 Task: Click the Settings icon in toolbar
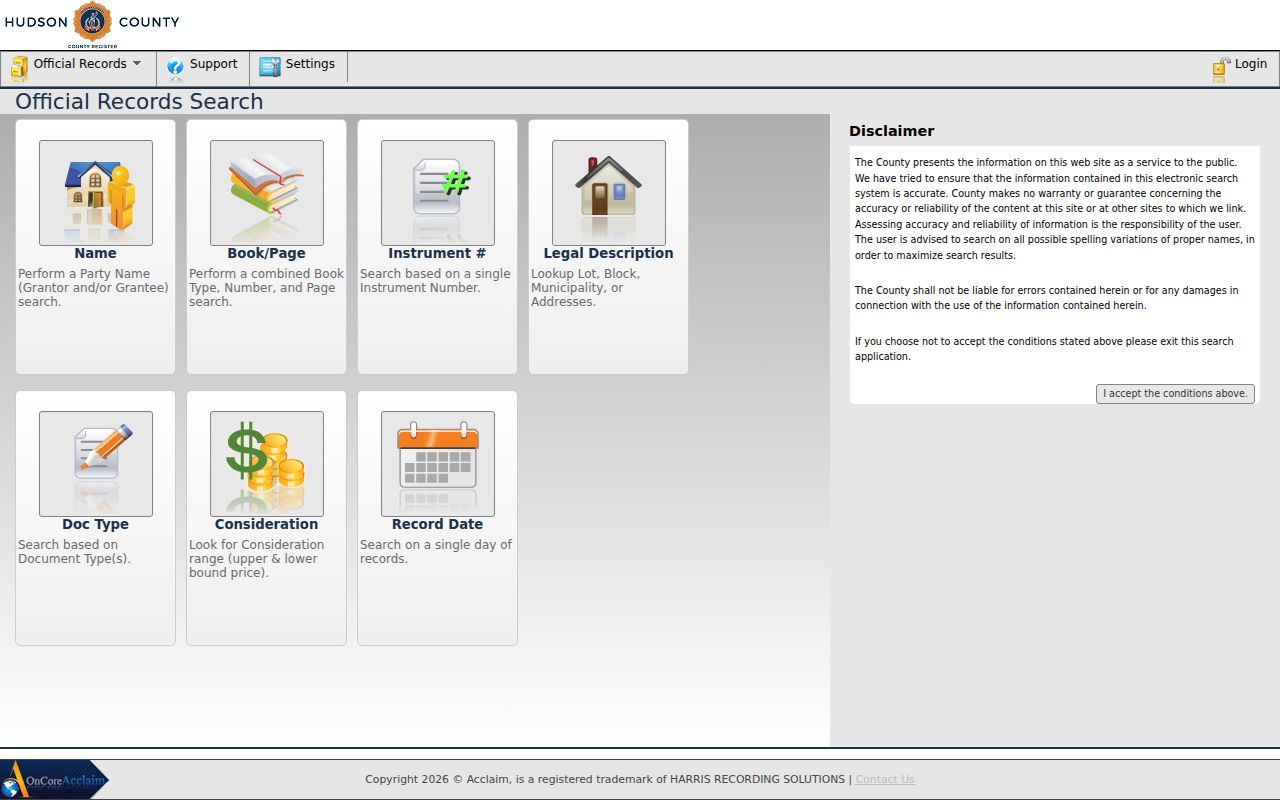tap(270, 67)
